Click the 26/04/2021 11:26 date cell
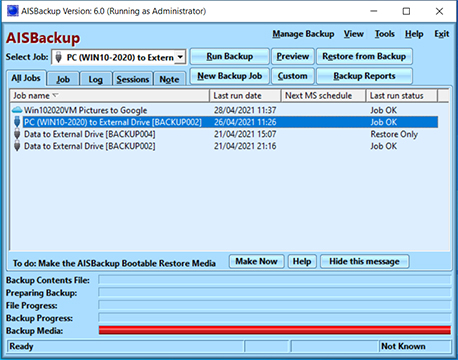The image size is (458, 360). point(245,122)
